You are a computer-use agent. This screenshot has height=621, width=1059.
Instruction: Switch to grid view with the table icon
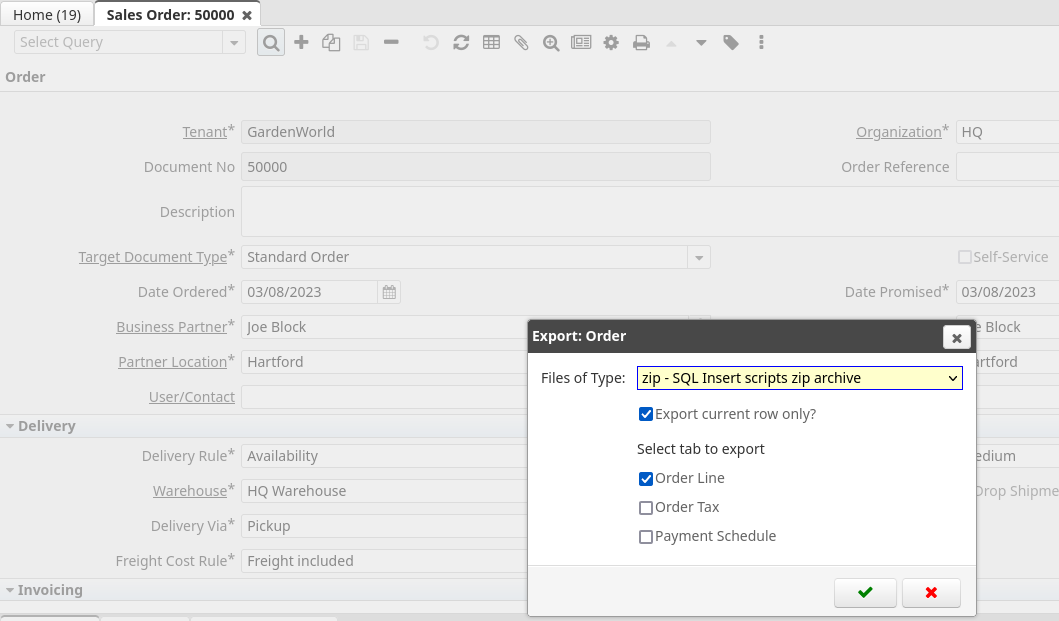[x=491, y=42]
